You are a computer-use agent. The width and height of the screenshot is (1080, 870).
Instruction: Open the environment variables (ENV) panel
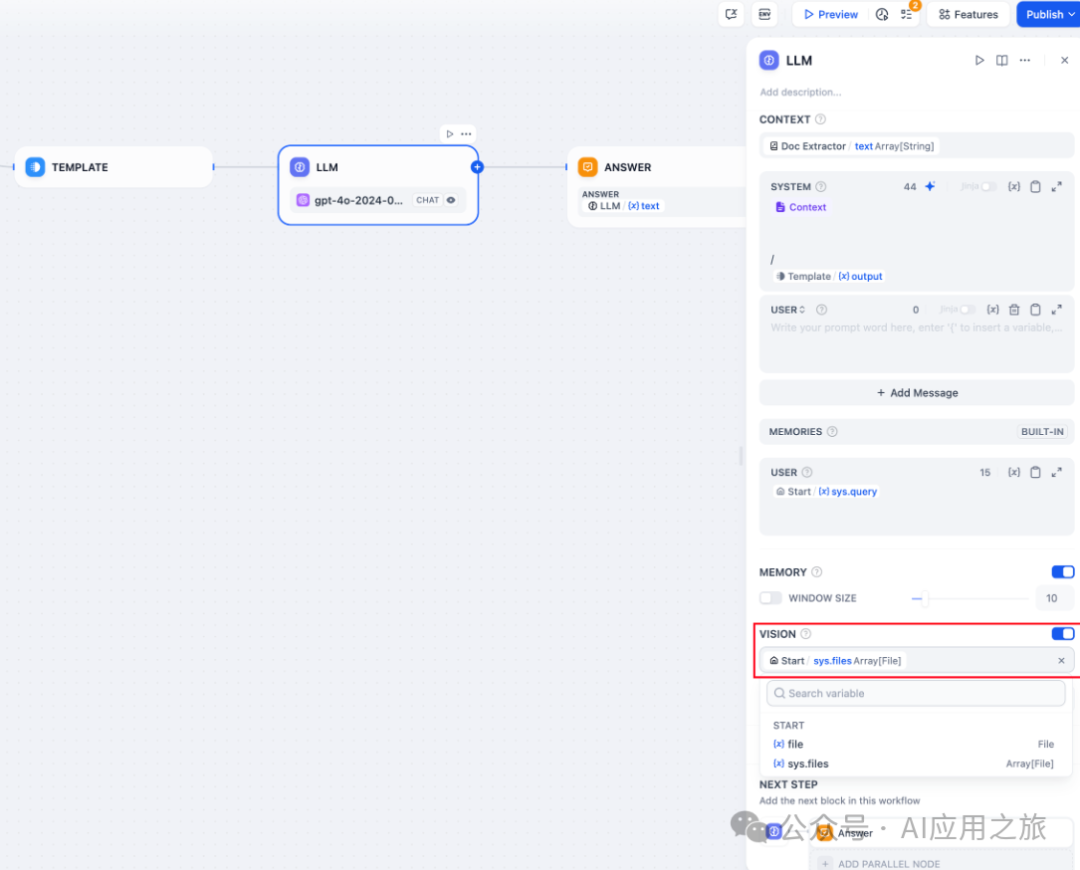[764, 15]
